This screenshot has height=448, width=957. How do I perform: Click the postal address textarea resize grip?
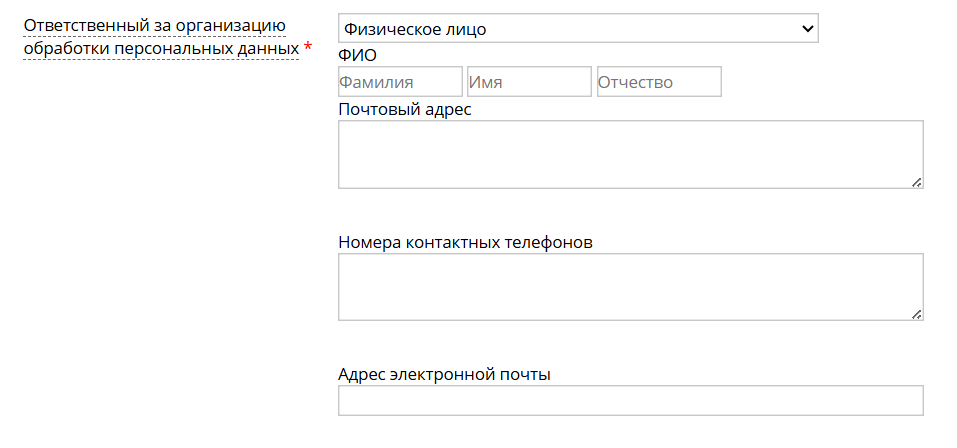pyautogui.click(x=916, y=182)
